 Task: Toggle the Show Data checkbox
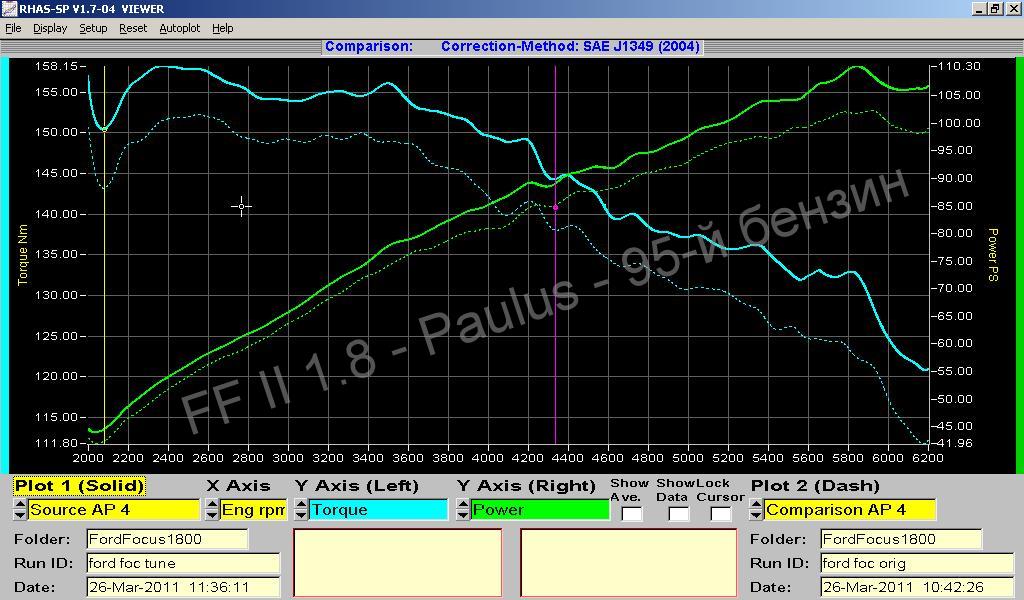(678, 514)
